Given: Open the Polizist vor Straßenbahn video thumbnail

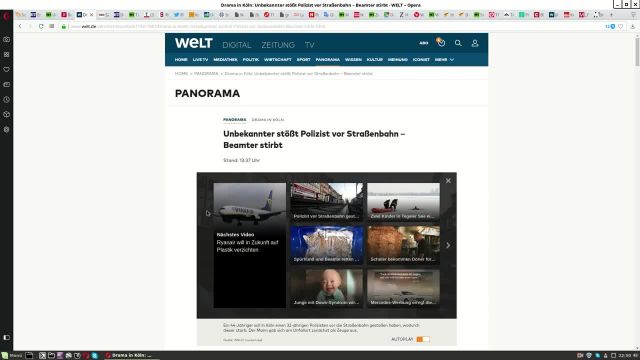Looking at the screenshot, I should 326,201.
